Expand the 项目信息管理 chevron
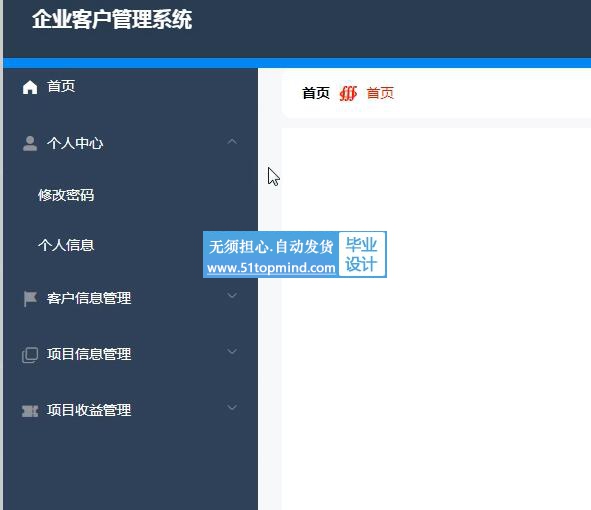 pyautogui.click(x=232, y=351)
